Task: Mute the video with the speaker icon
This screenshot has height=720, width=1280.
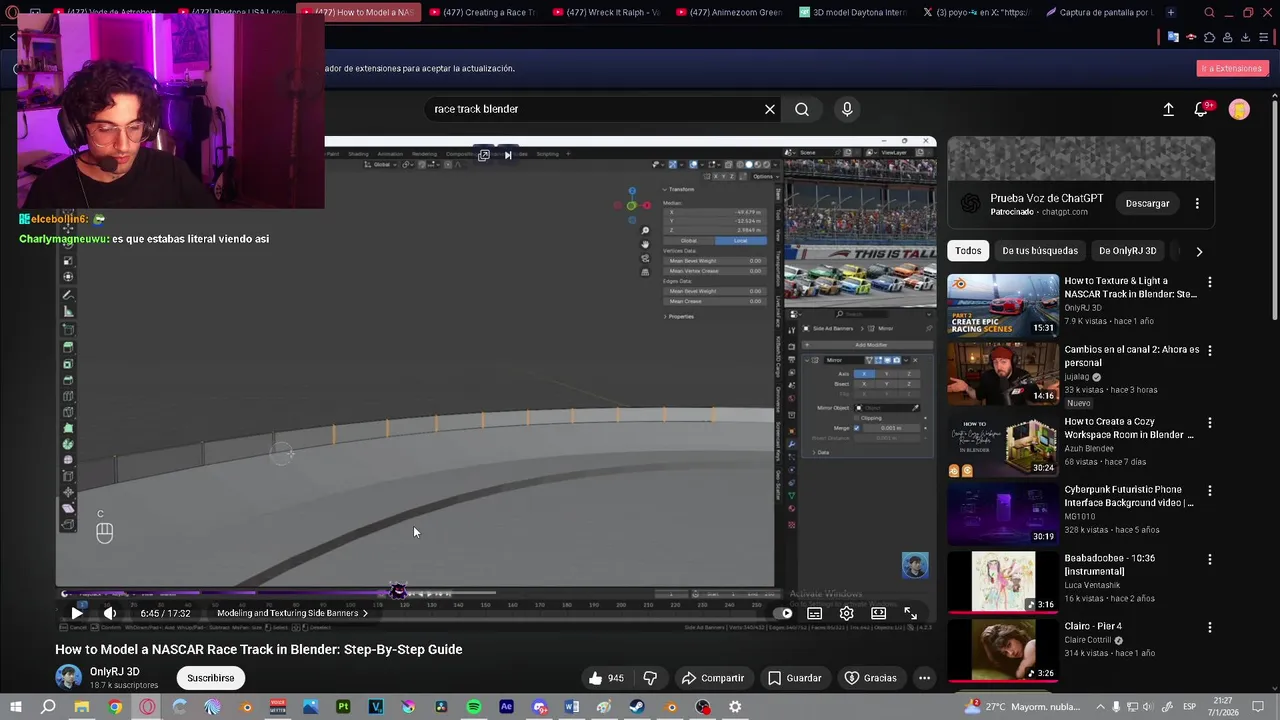Action: pyautogui.click(x=110, y=613)
